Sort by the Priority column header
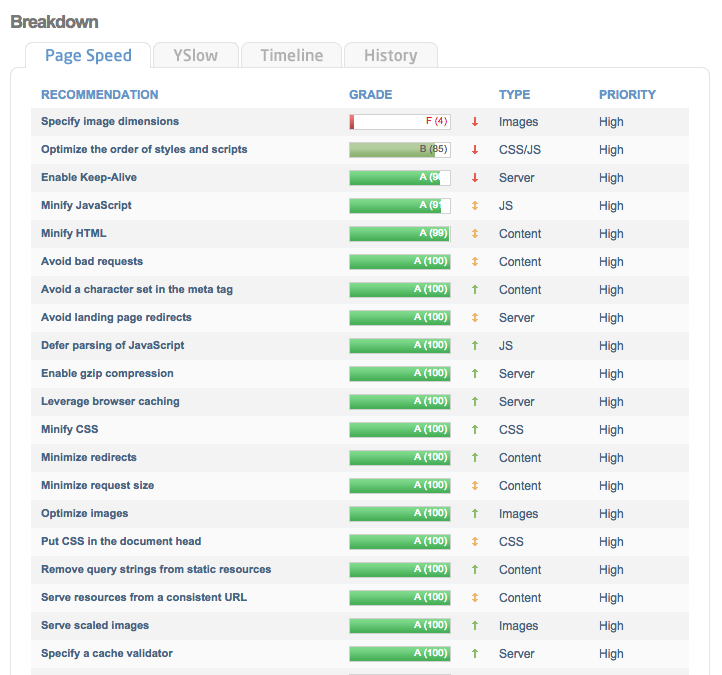Screen dimensions: 722x675 coord(627,95)
